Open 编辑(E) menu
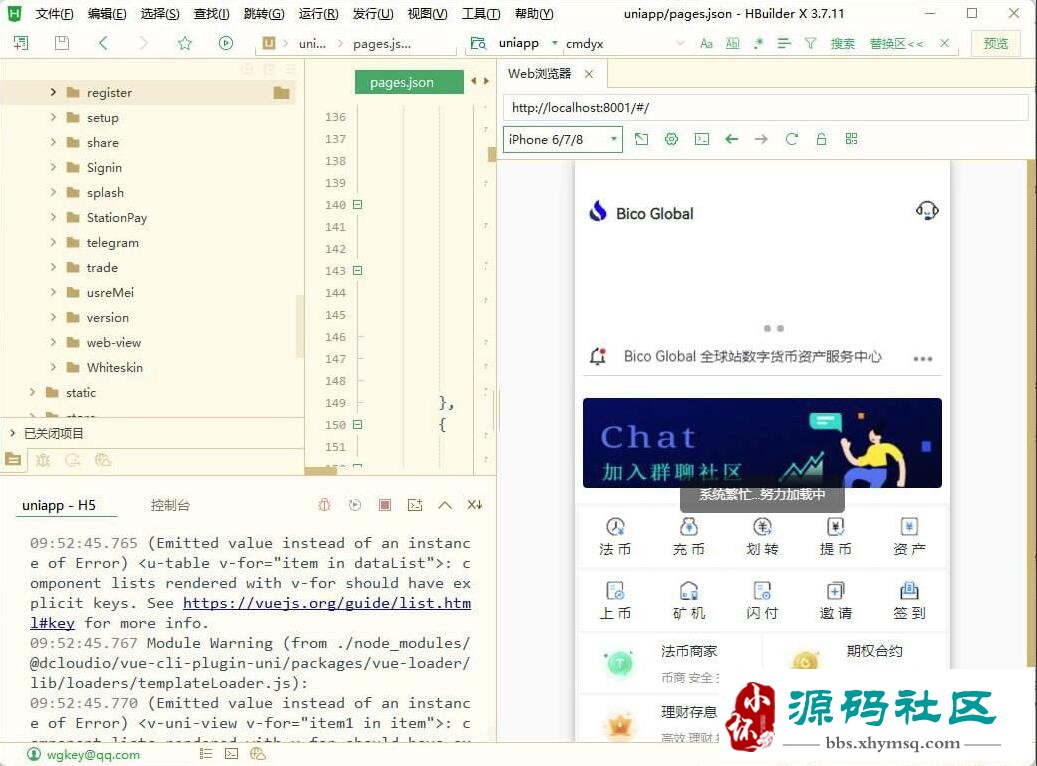1037x766 pixels. coord(107,13)
